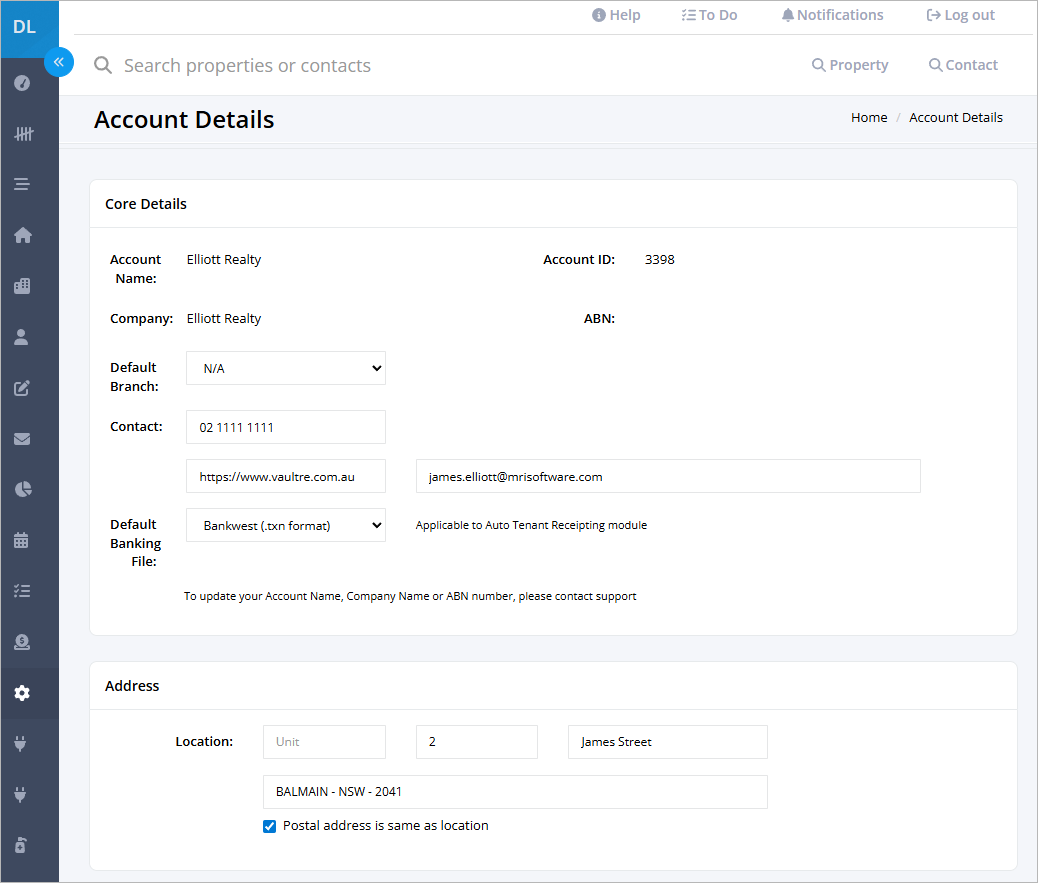Uncheck Postal address is same as location
The width and height of the screenshot is (1038, 883).
(x=269, y=826)
